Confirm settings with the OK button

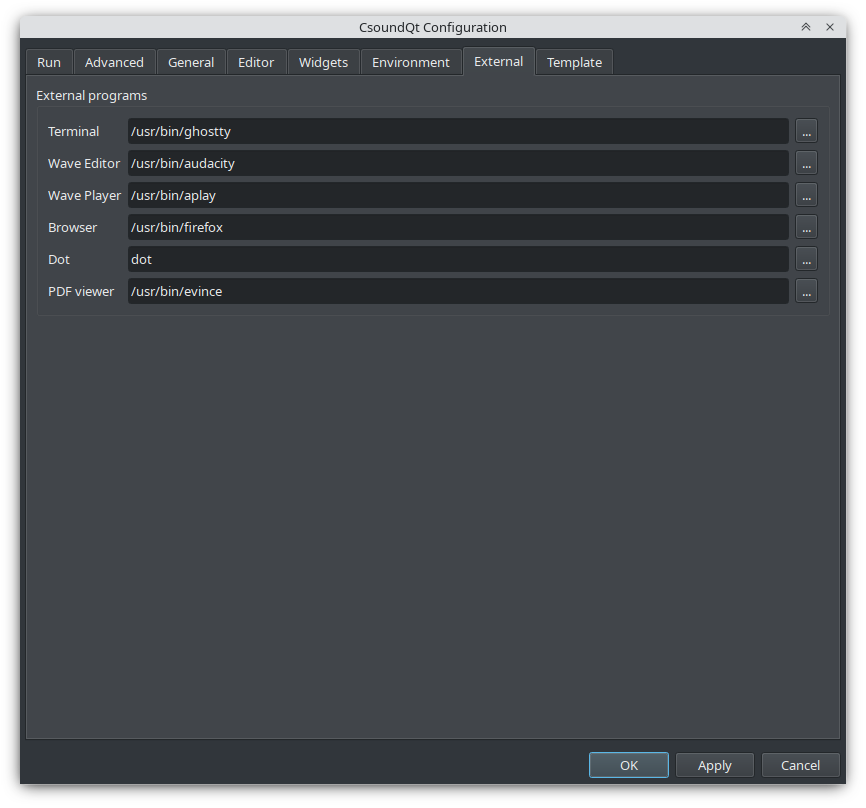pos(629,765)
